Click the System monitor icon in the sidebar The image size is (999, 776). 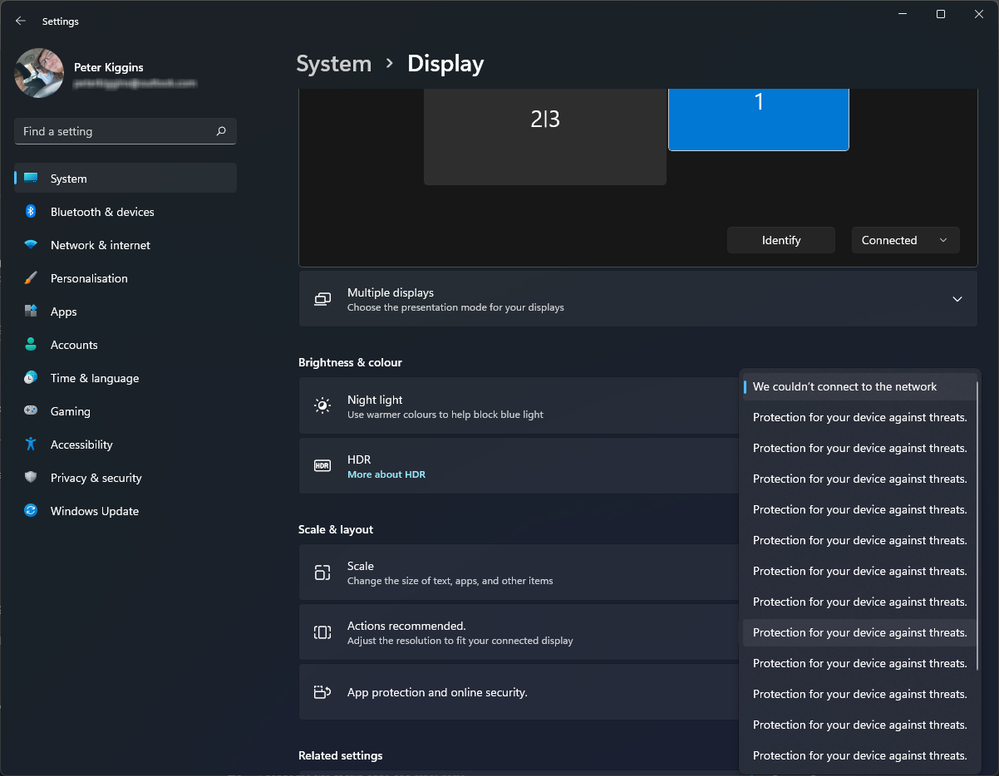tap(31, 178)
